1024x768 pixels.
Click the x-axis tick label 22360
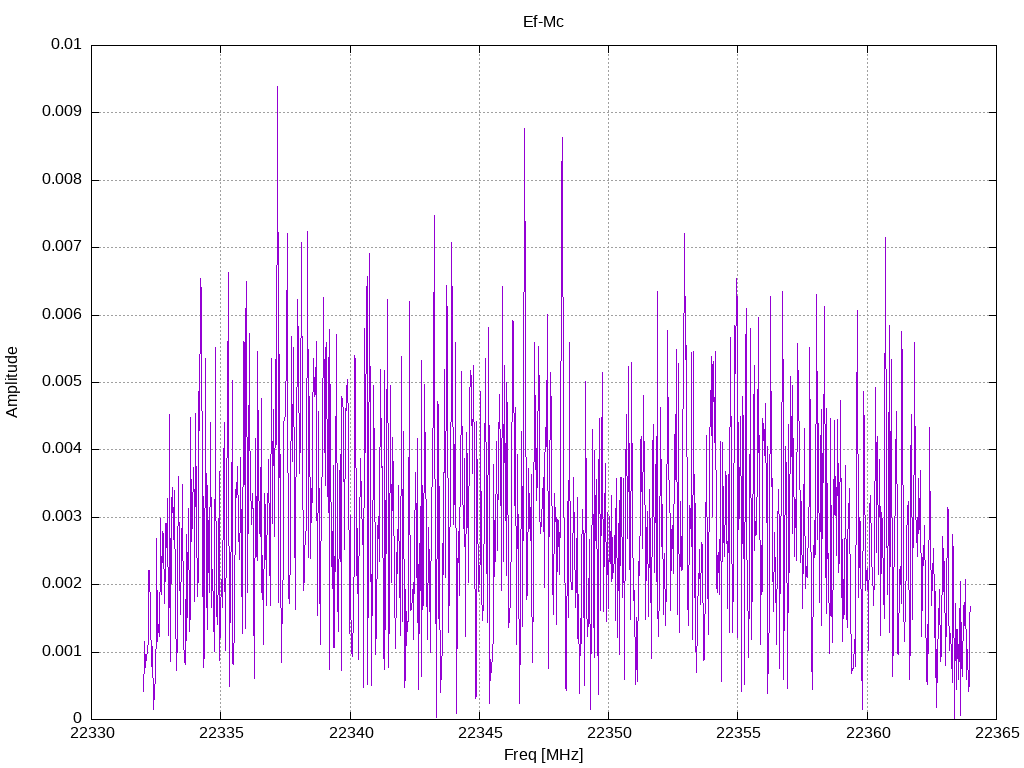[x=867, y=733]
